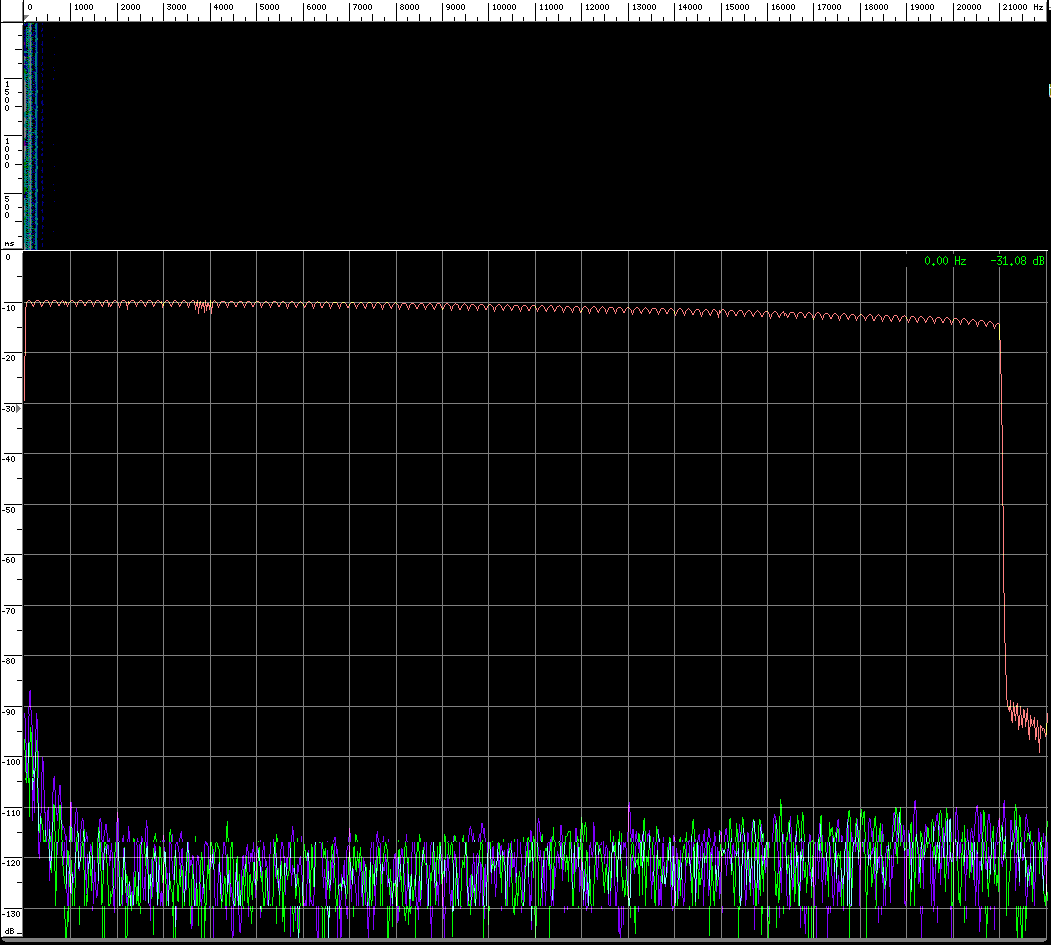Image resolution: width=1051 pixels, height=945 pixels.
Task: Click the 16000 label on frequency ruler
Action: click(783, 7)
